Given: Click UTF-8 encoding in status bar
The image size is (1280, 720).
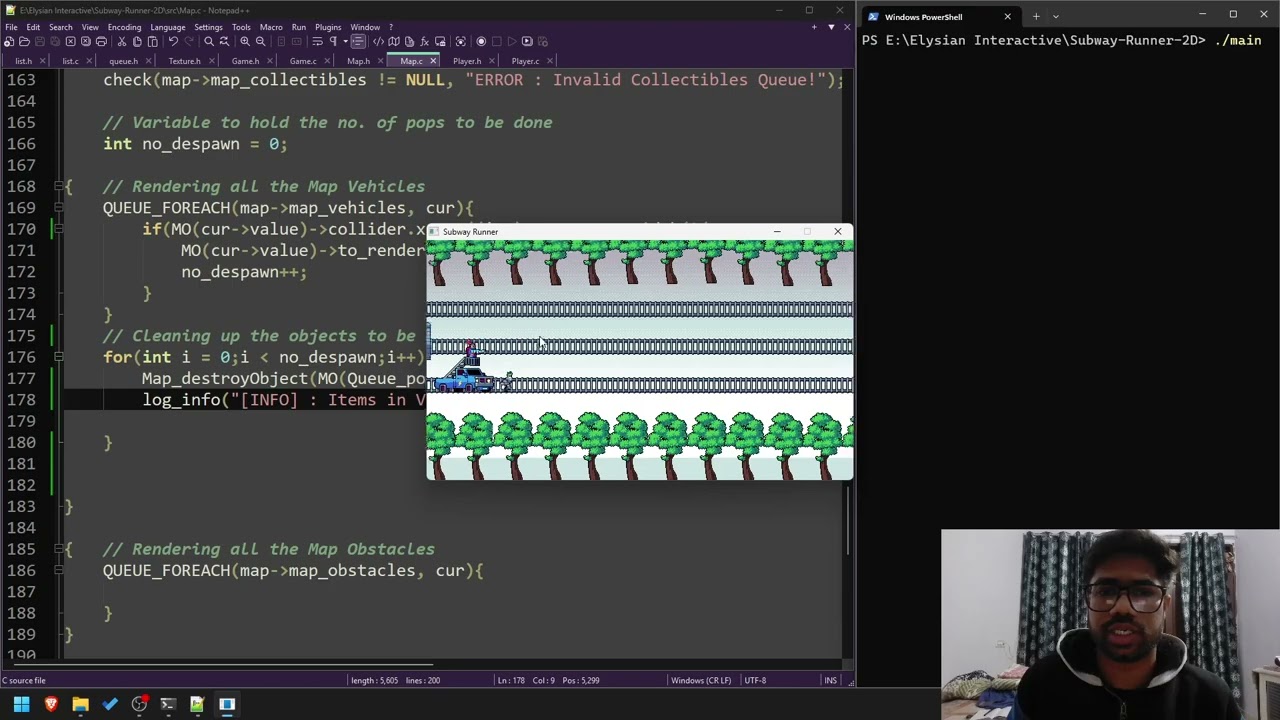Looking at the screenshot, I should point(755,680).
